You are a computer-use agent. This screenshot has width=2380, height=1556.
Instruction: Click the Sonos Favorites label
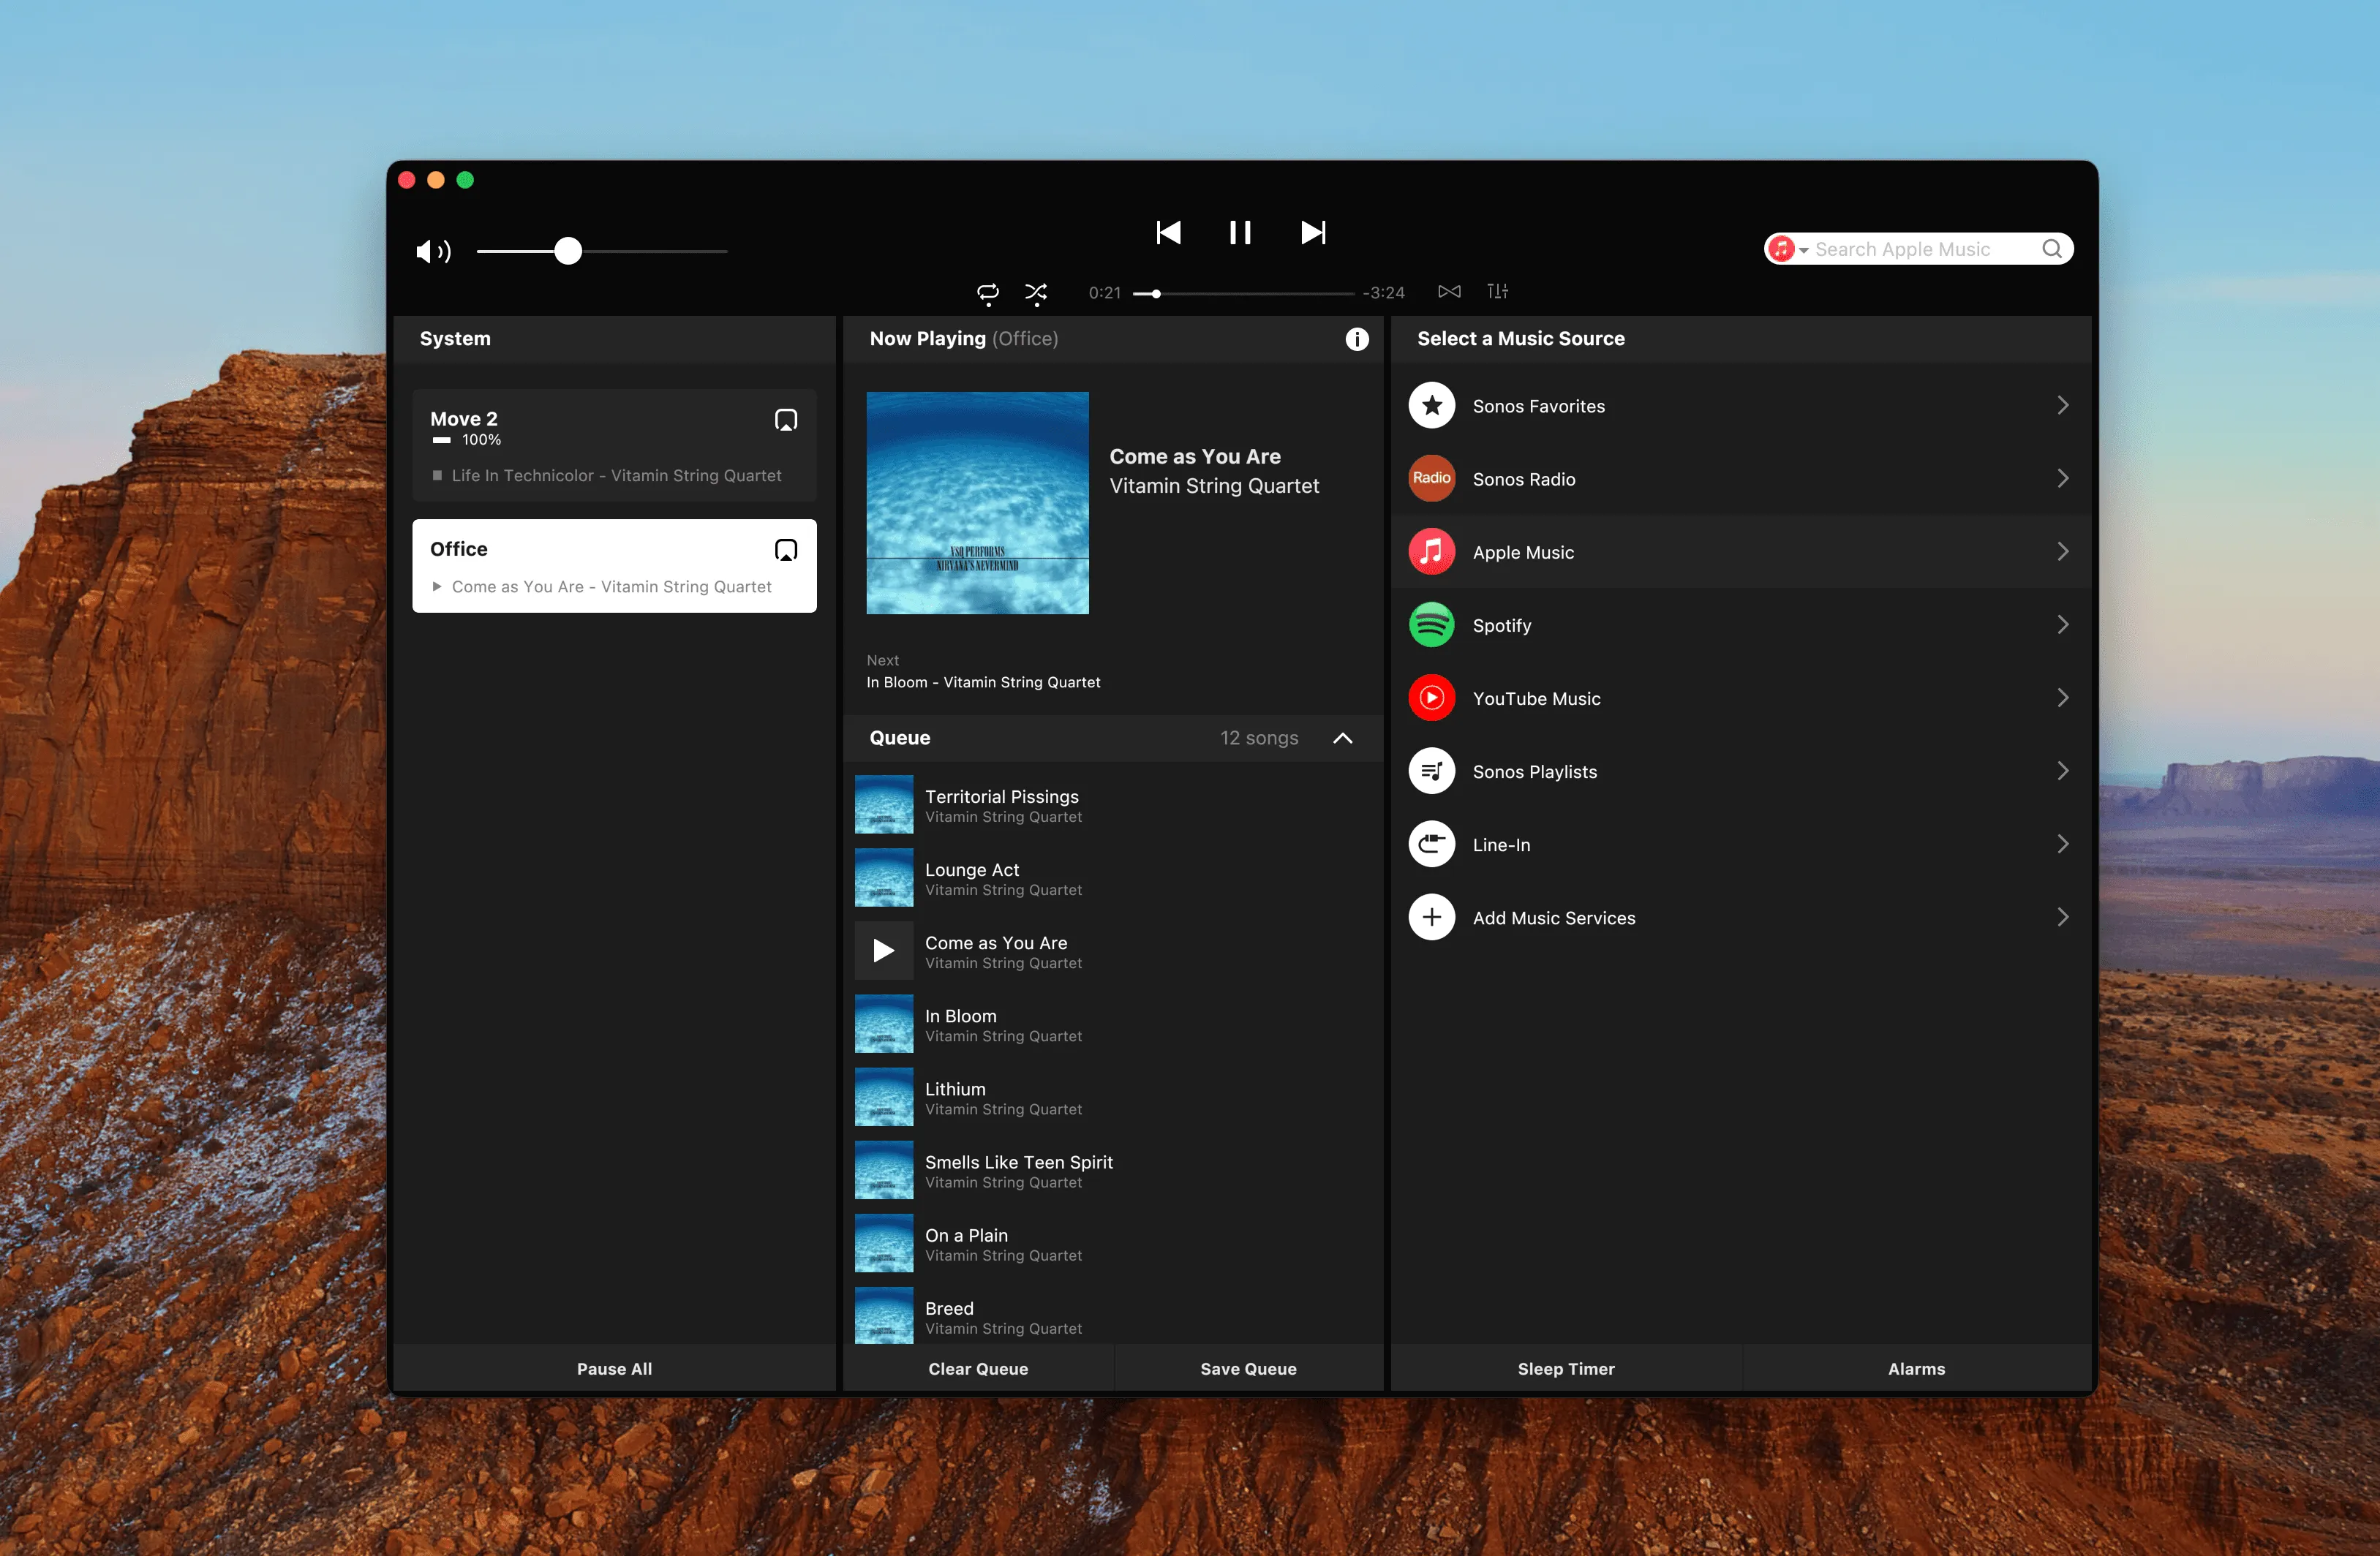pos(1538,406)
